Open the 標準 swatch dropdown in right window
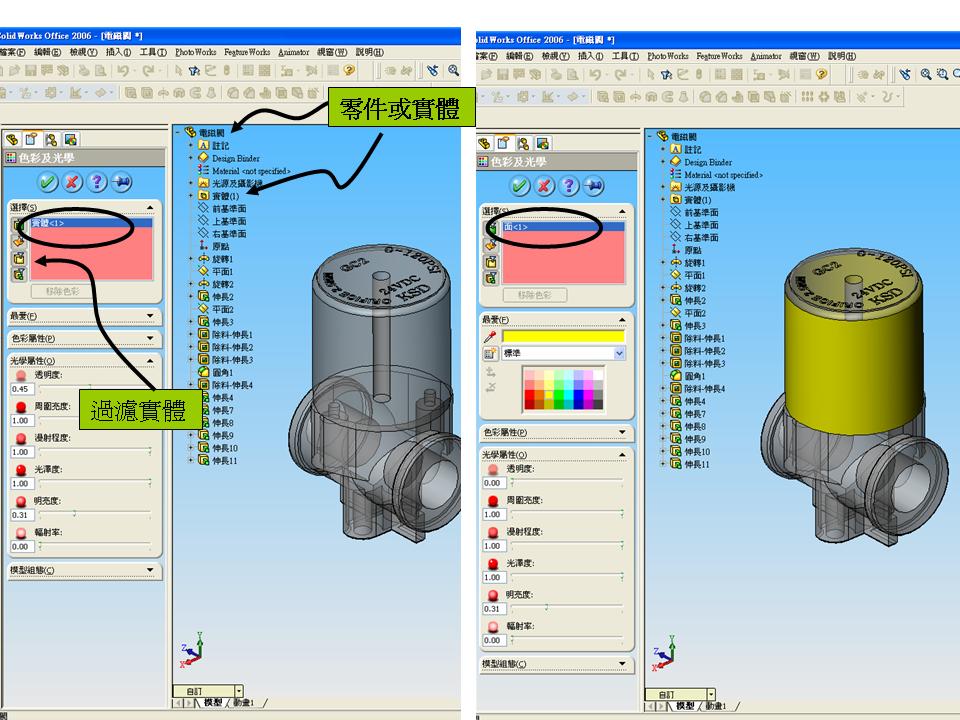Screen dimensions: 960x720 tap(619, 353)
